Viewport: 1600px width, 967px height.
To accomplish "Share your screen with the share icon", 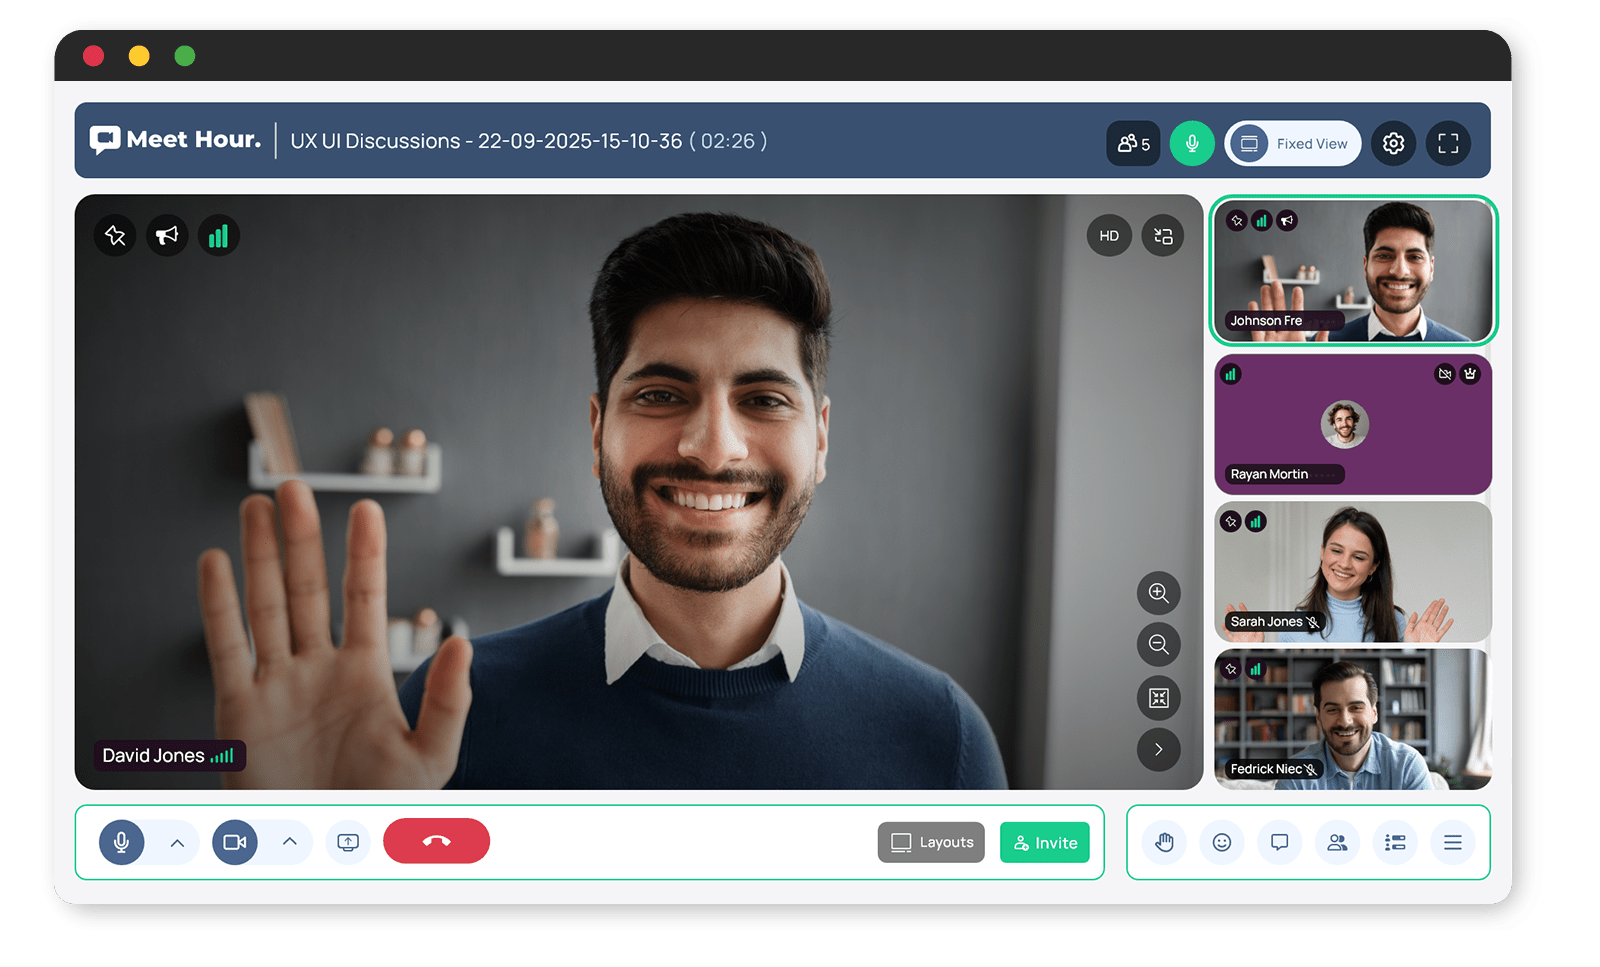I will coord(348,843).
